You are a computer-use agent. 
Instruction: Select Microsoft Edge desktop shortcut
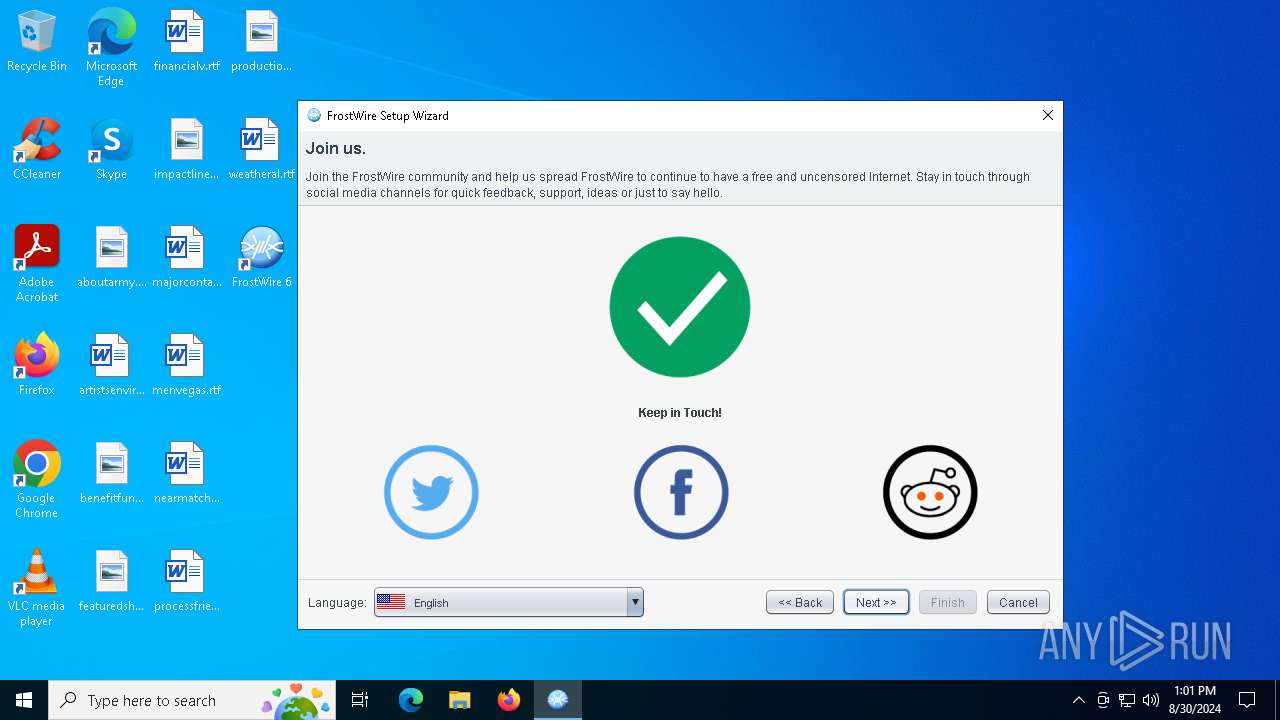111,48
